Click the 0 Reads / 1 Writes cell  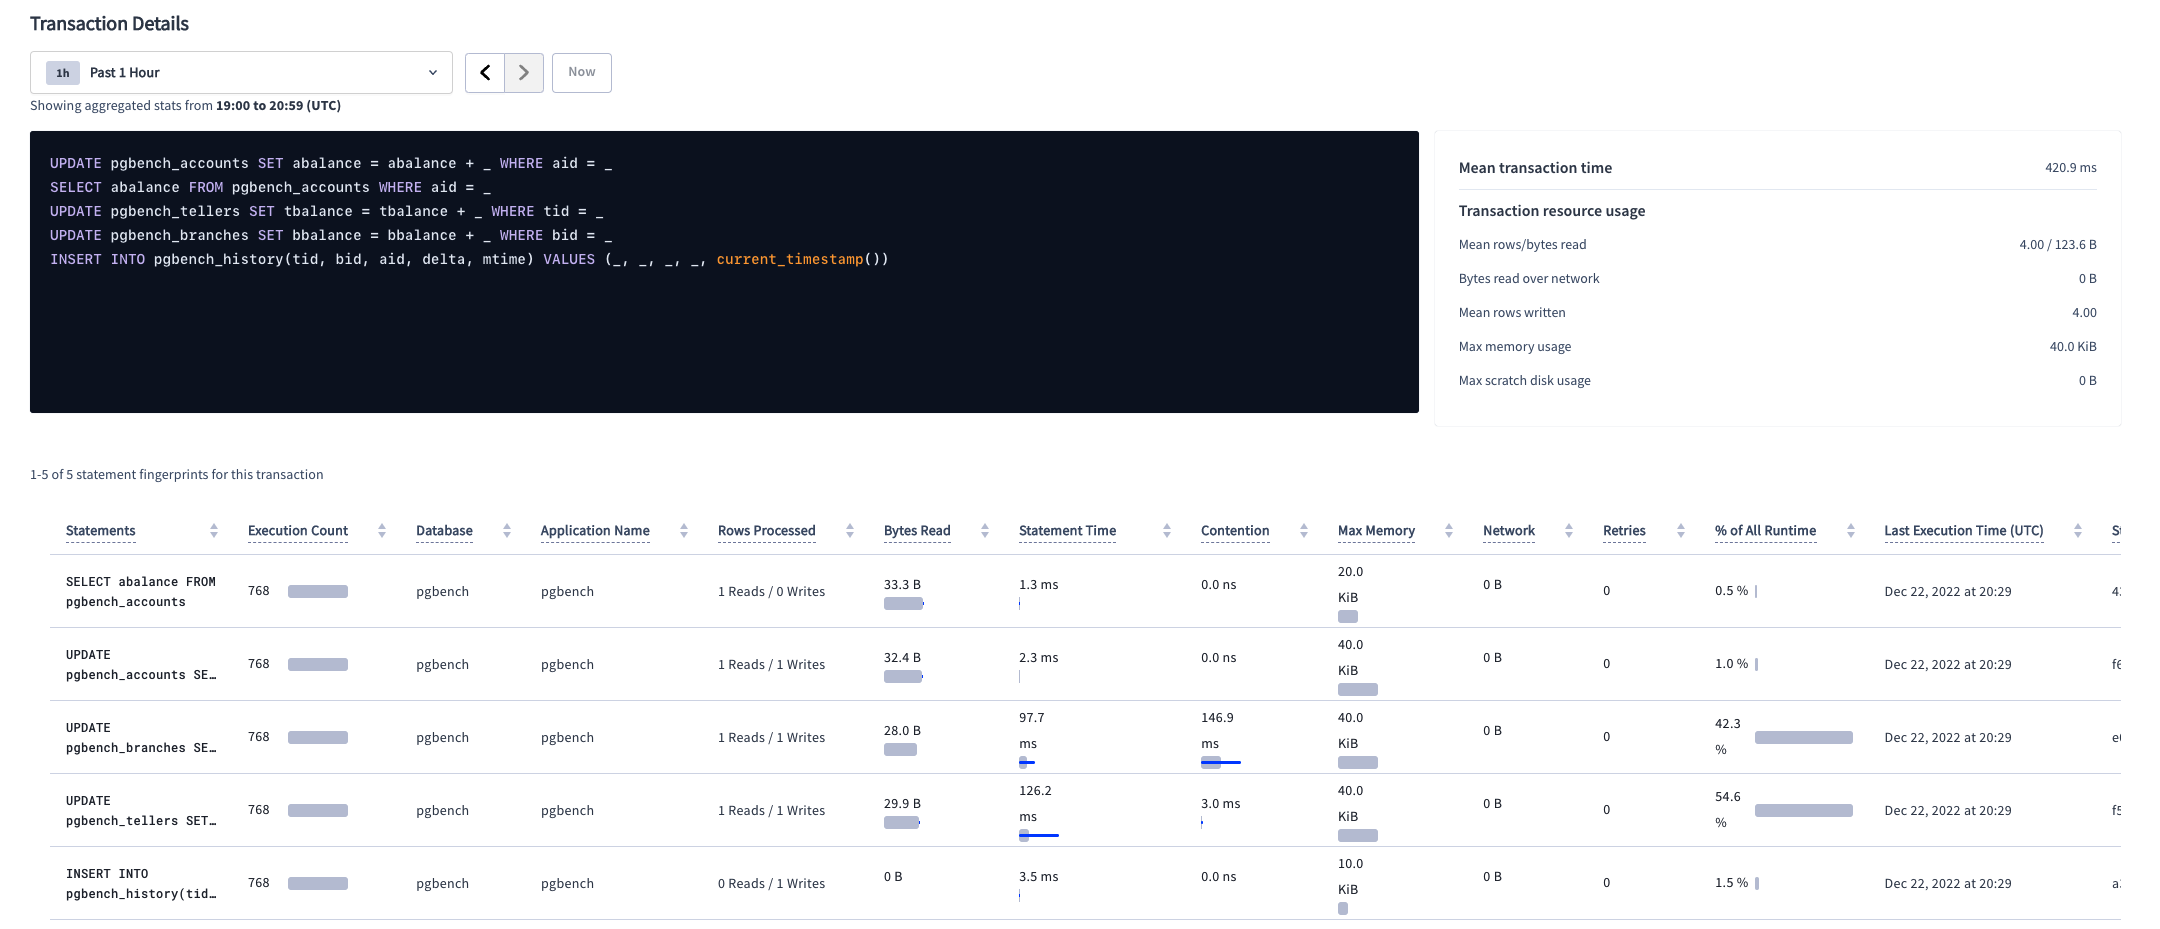tap(771, 884)
